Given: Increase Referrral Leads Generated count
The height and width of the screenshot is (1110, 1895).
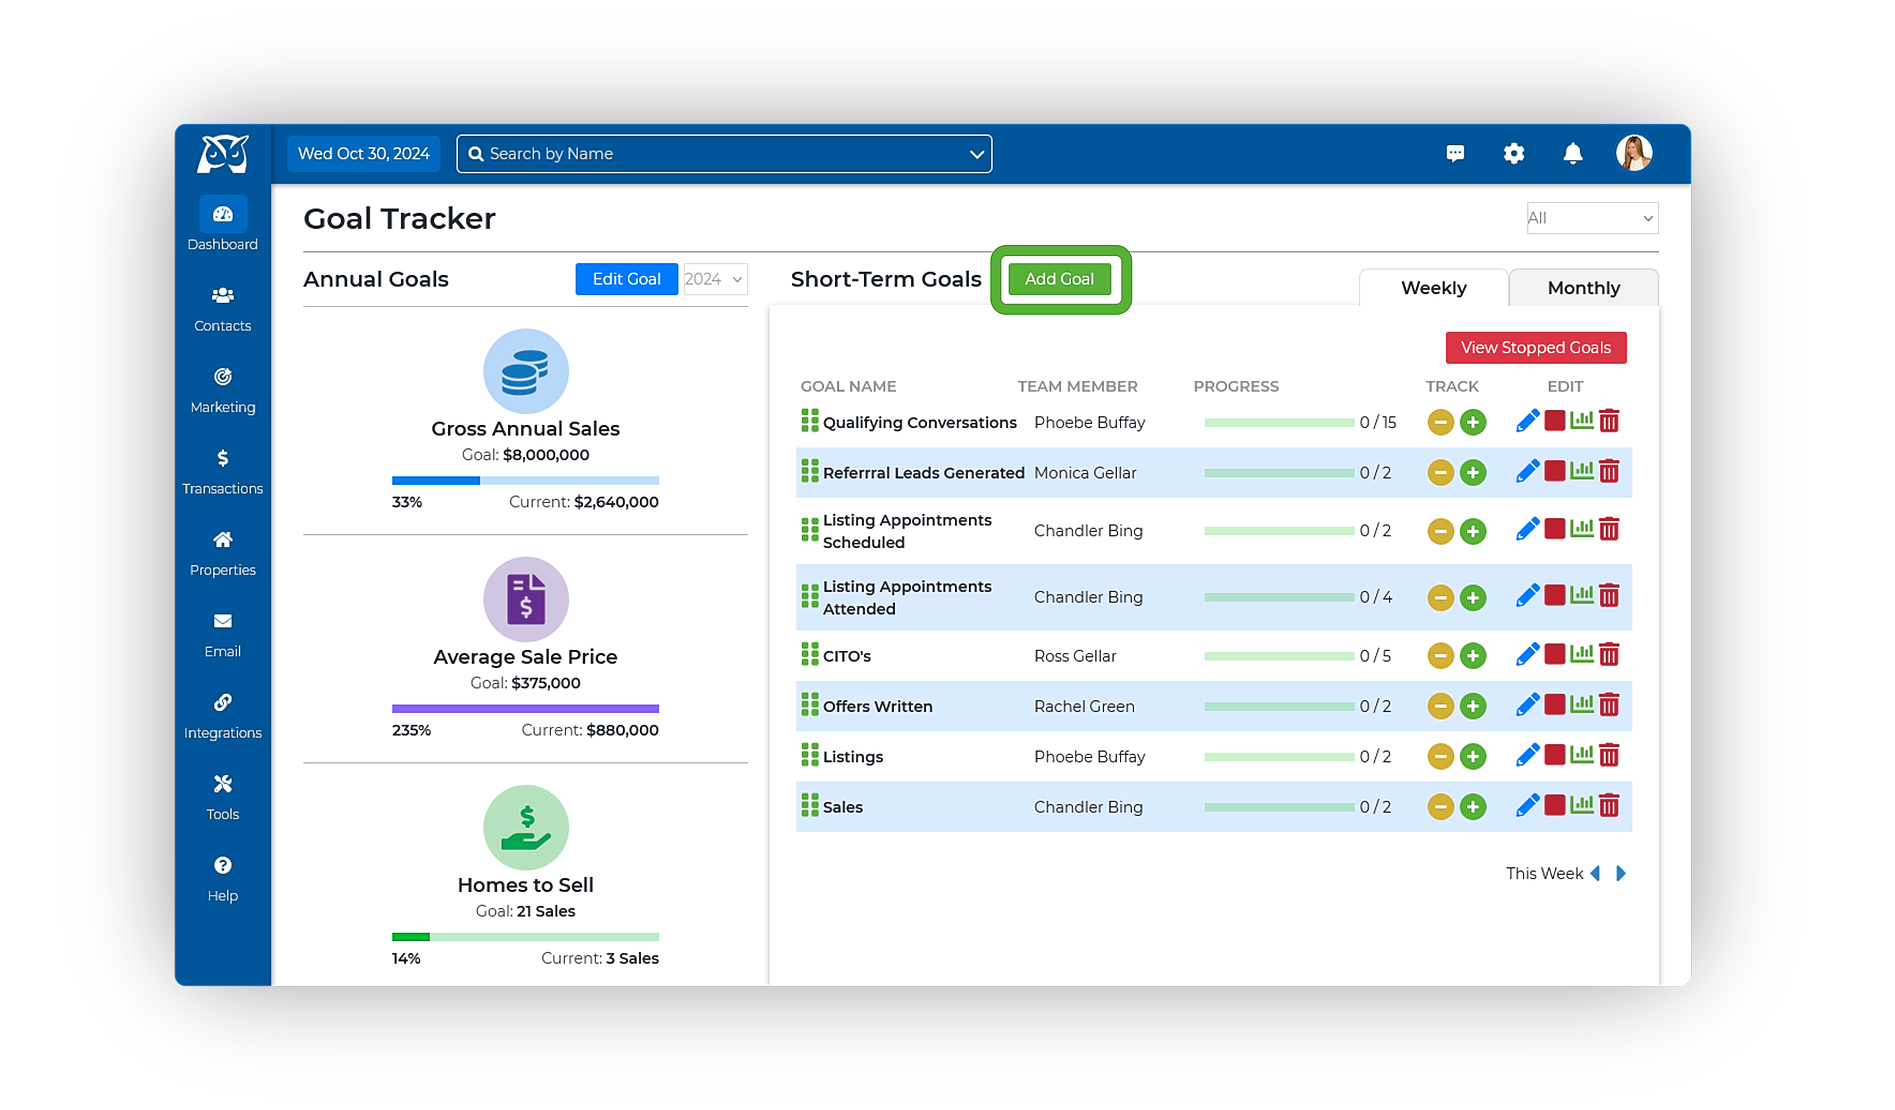Looking at the screenshot, I should (x=1472, y=472).
